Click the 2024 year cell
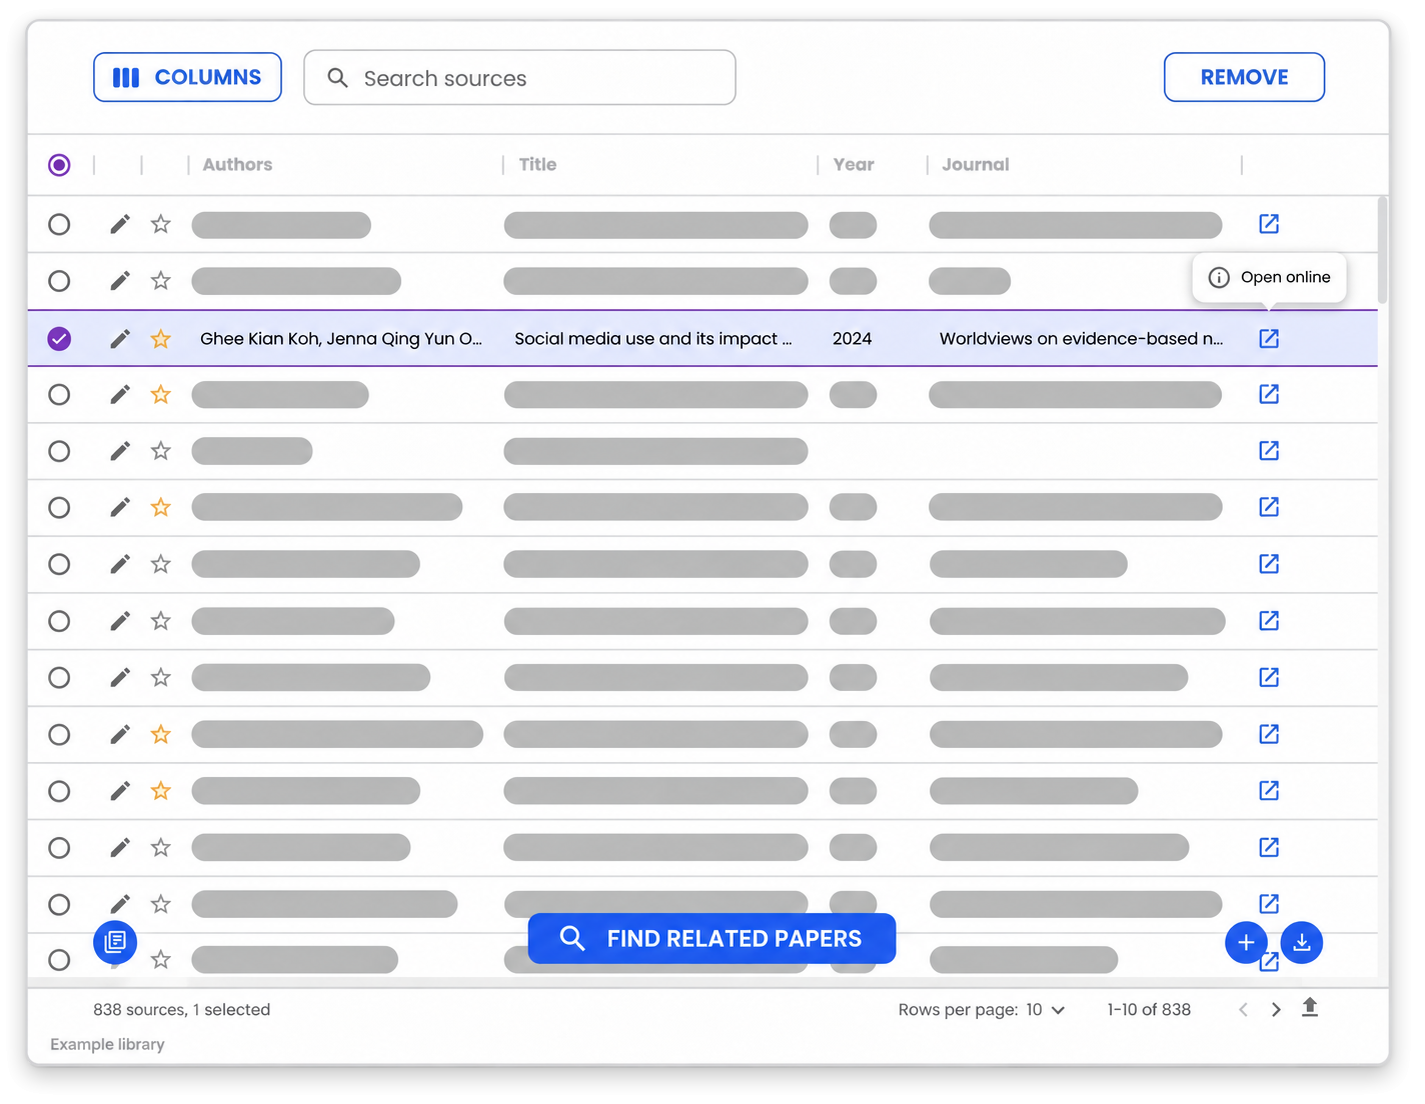Image resolution: width=1425 pixels, height=1104 pixels. tap(852, 339)
